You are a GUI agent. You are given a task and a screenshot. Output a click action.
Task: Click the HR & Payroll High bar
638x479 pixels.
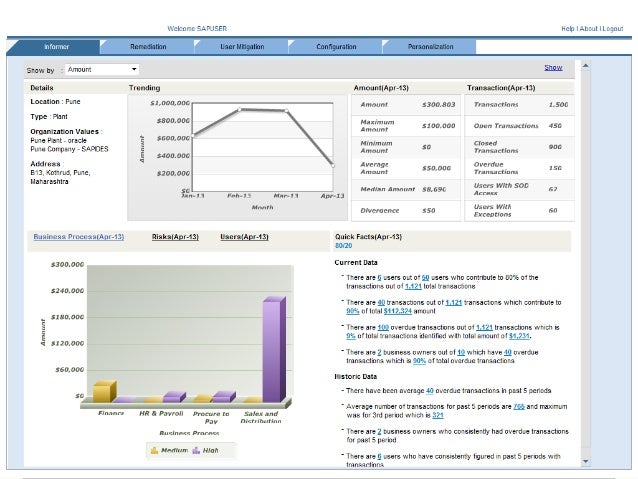click(174, 397)
